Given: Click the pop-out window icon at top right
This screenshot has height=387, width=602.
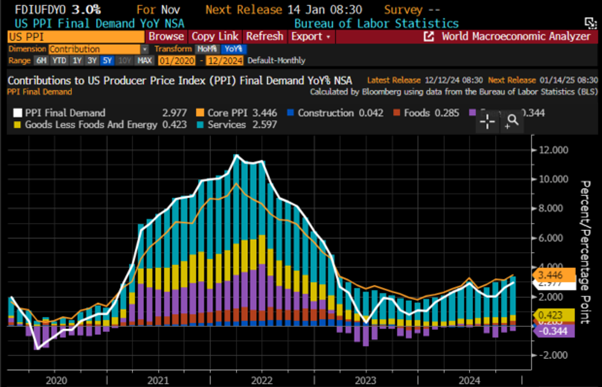Looking at the screenshot, I should pos(590,23).
